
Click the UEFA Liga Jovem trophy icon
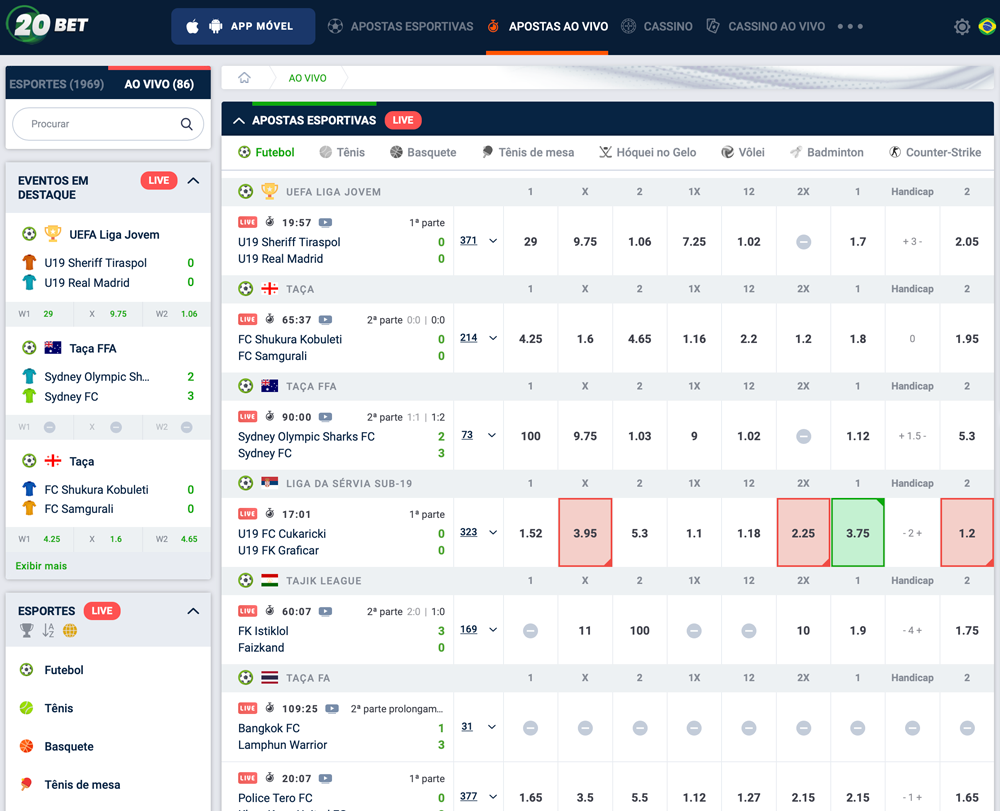click(x=270, y=191)
